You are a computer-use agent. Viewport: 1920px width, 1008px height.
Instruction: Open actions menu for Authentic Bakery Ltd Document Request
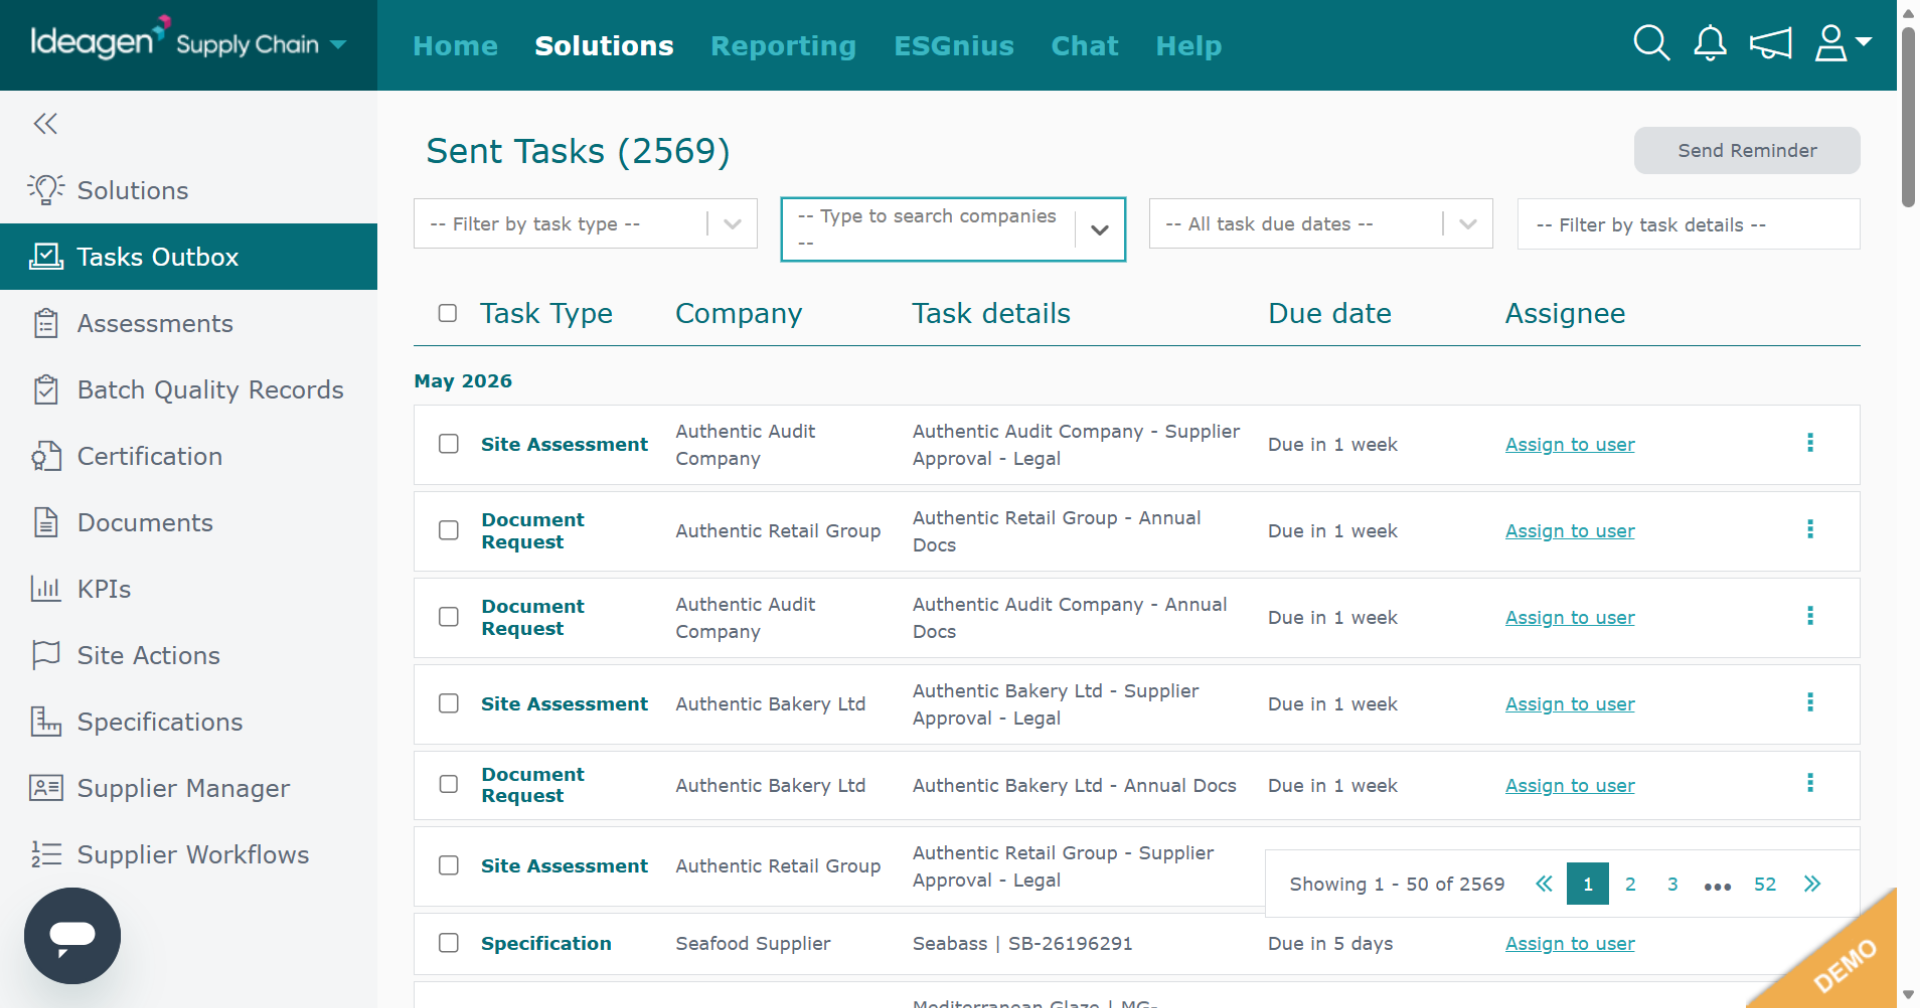tap(1810, 783)
